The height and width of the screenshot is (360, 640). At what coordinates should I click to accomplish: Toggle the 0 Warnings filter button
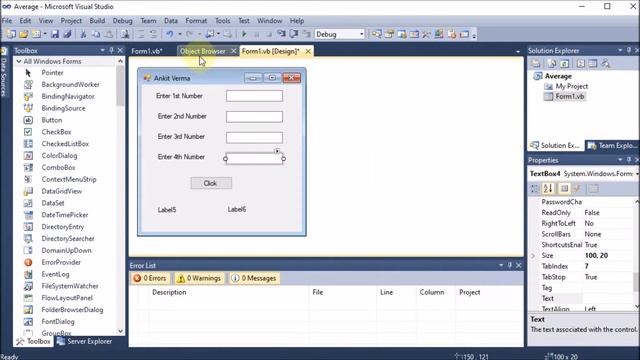point(199,278)
